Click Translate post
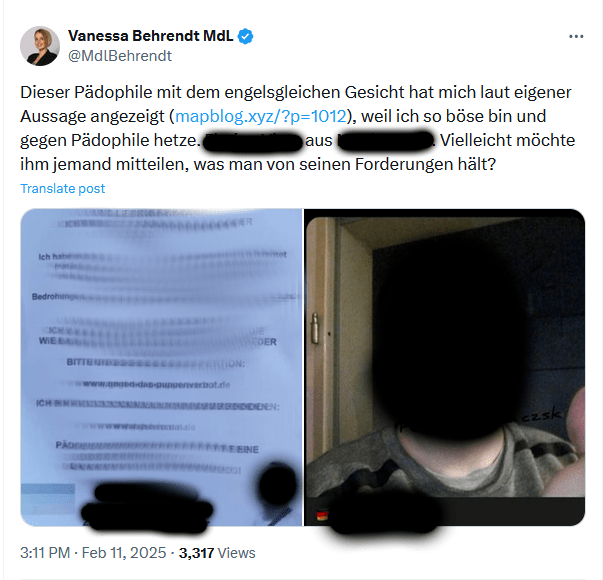 (62, 188)
